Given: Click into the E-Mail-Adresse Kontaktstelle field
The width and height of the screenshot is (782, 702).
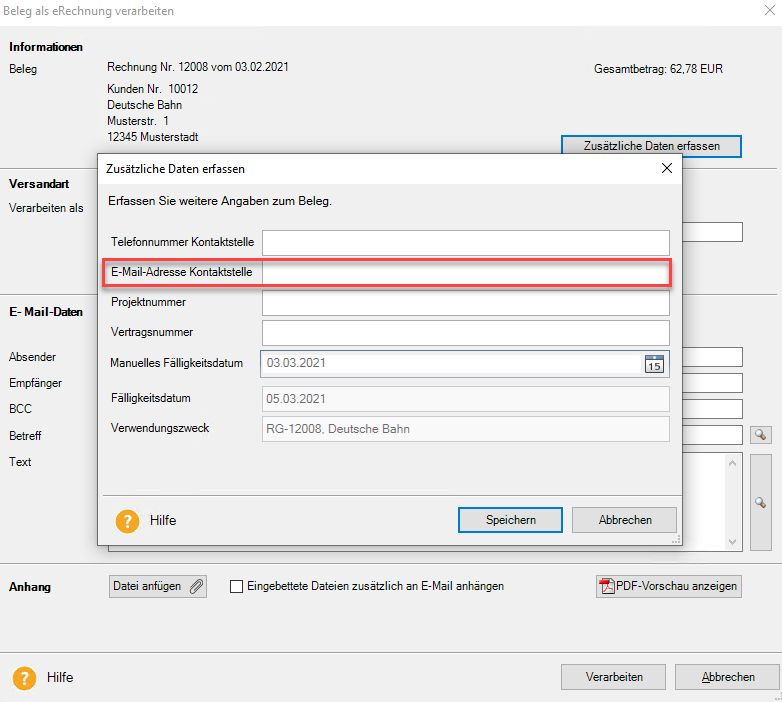Looking at the screenshot, I should coord(465,273).
